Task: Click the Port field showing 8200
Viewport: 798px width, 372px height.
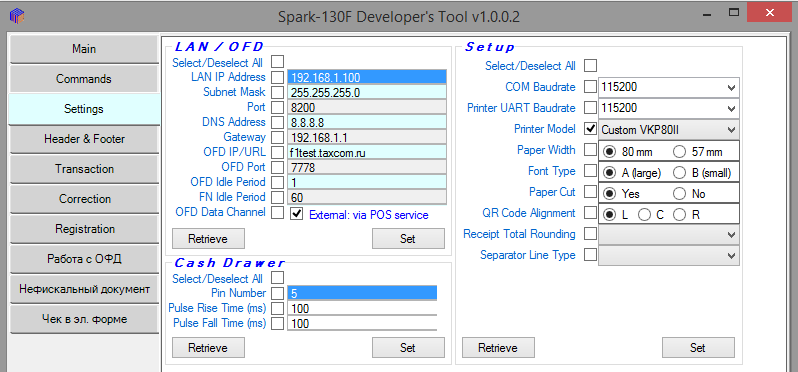Action: (x=367, y=107)
